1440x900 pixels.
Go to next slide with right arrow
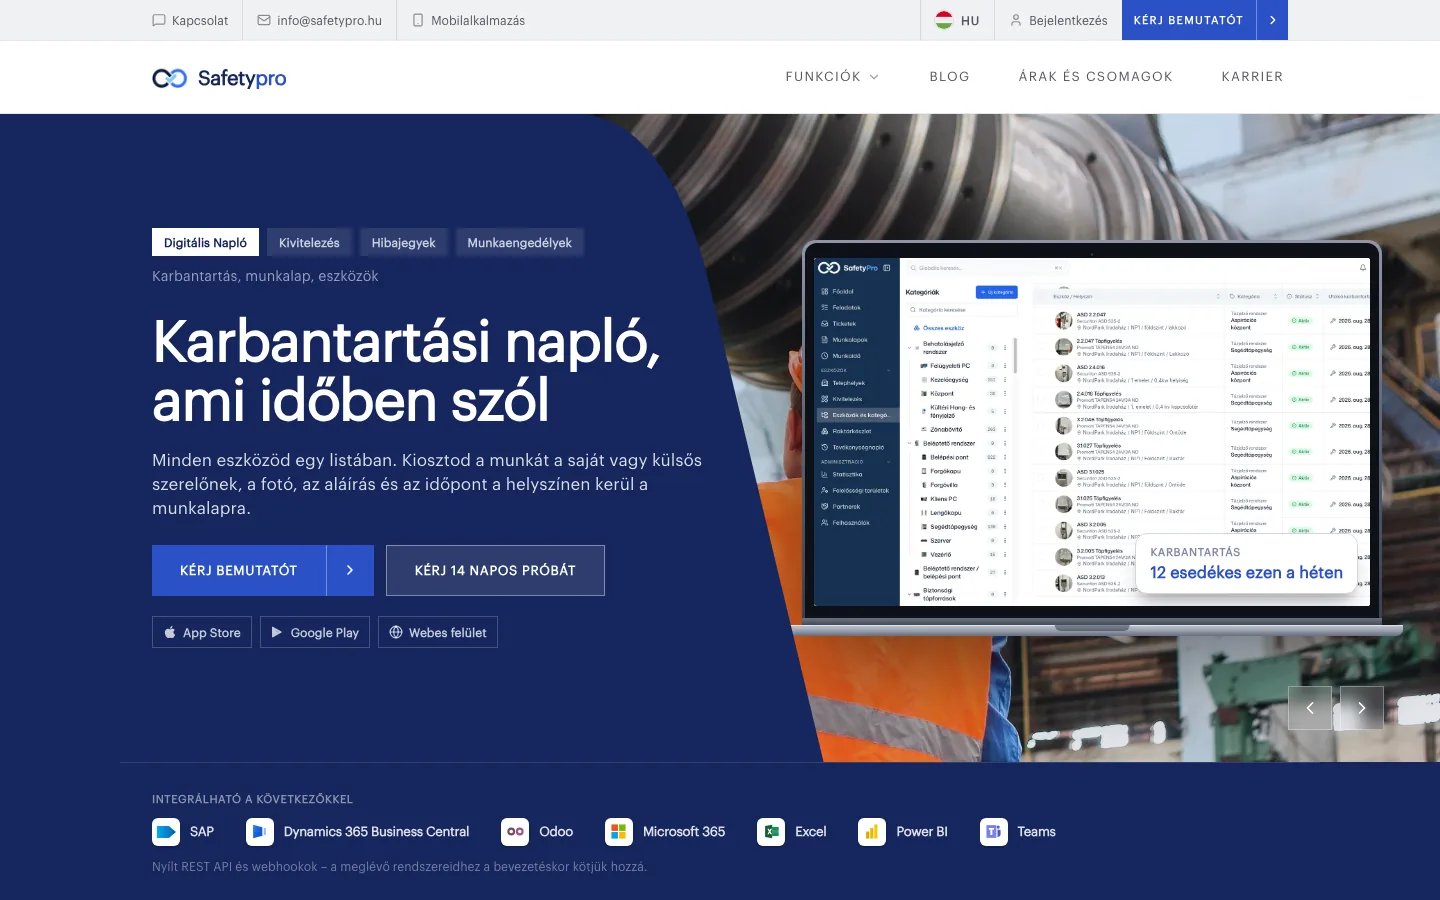tap(1362, 708)
